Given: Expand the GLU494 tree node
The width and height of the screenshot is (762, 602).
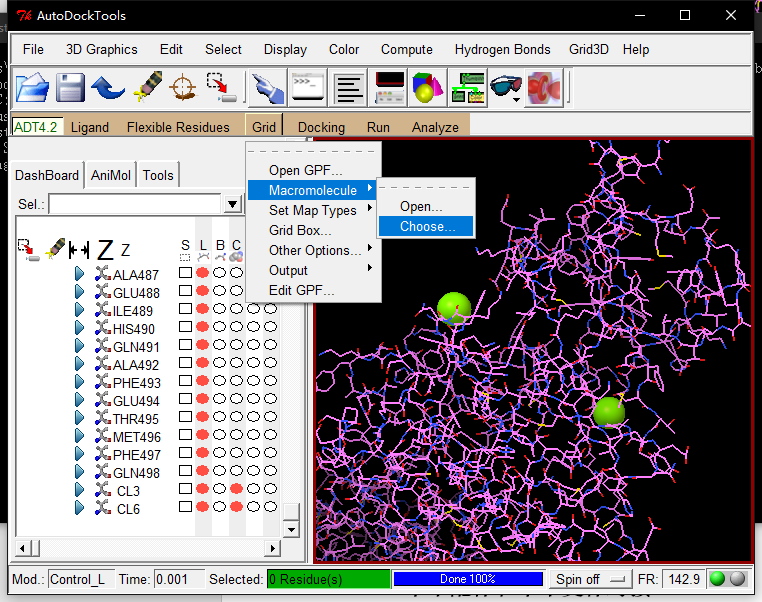Looking at the screenshot, I should pos(80,399).
